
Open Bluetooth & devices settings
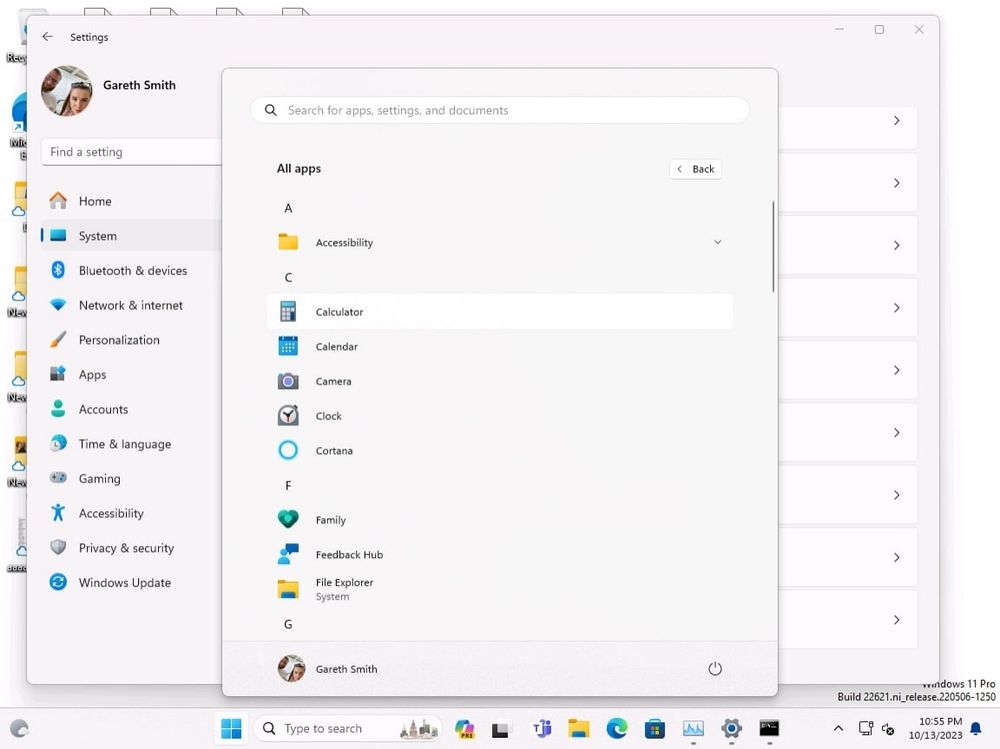click(131, 271)
